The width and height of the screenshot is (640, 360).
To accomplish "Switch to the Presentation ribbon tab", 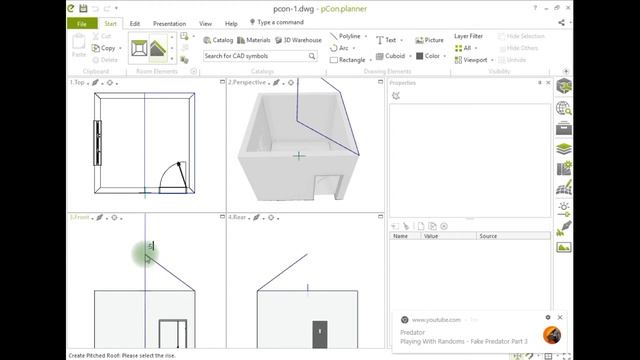I will tap(169, 24).
